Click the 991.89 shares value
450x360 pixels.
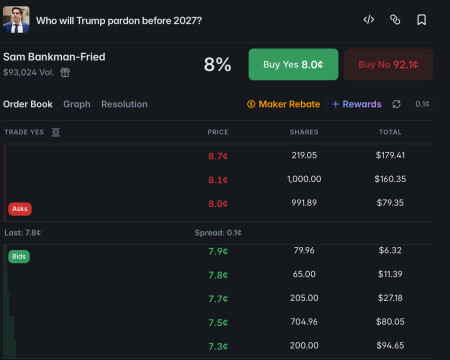[x=304, y=203]
